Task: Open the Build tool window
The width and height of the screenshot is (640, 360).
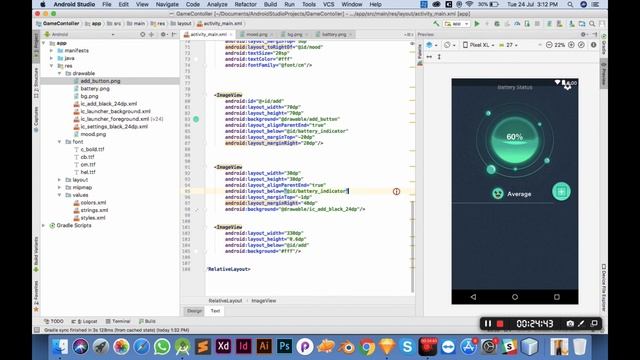Action: 147,321
